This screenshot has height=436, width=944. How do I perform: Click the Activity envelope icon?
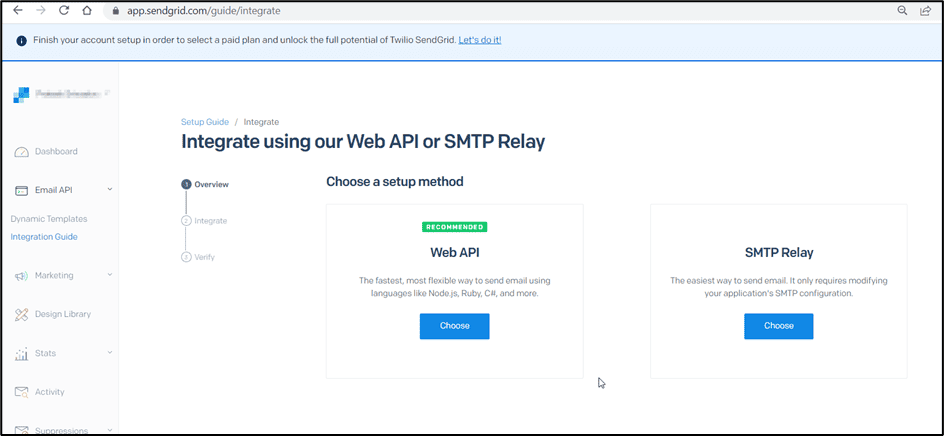coord(21,392)
